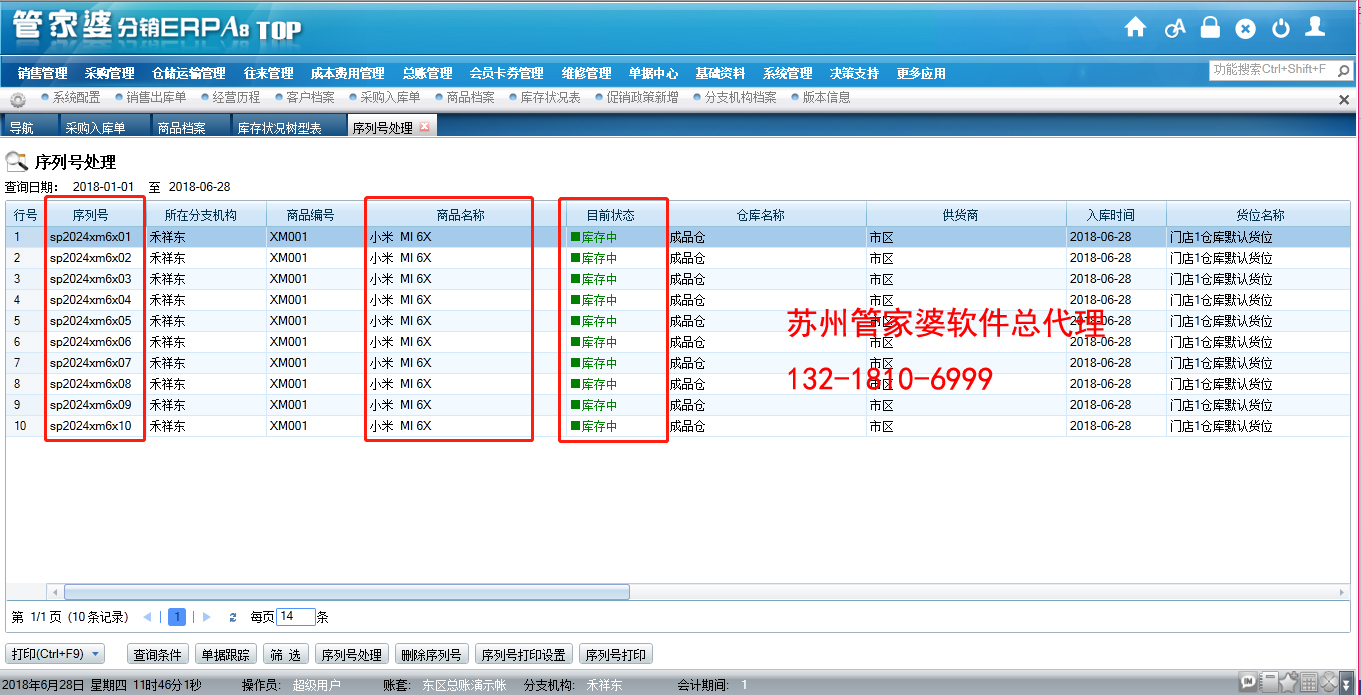Viewport: 1361px width, 695px height.
Task: Open the calculator icon in status bar
Action: (x=1308, y=682)
